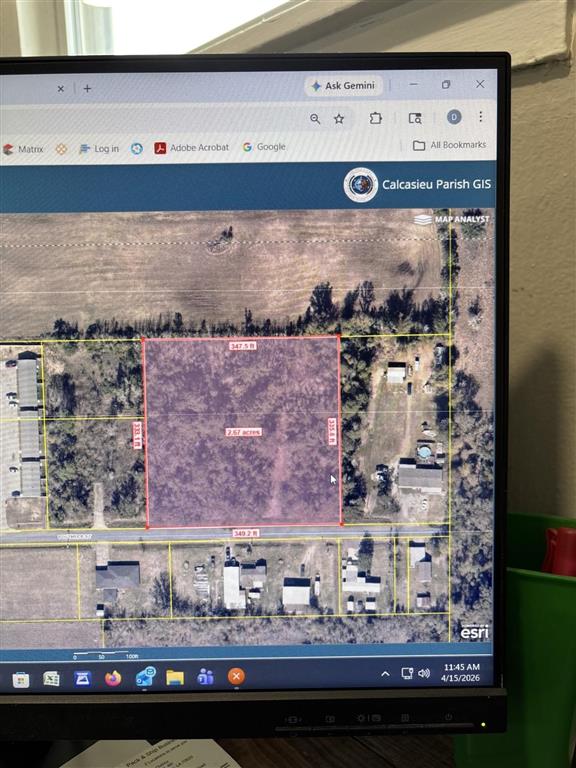Open the Google bookmark
Screen dimensions: 576x768
click(264, 147)
